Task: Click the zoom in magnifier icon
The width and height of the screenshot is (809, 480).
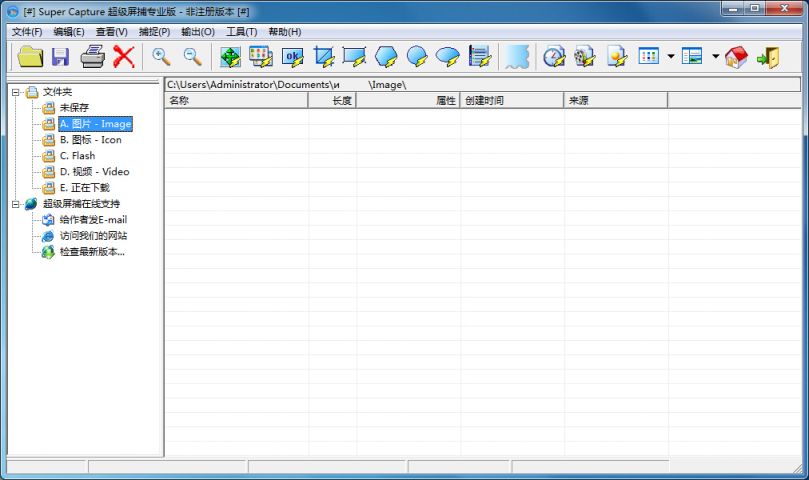Action: point(161,57)
